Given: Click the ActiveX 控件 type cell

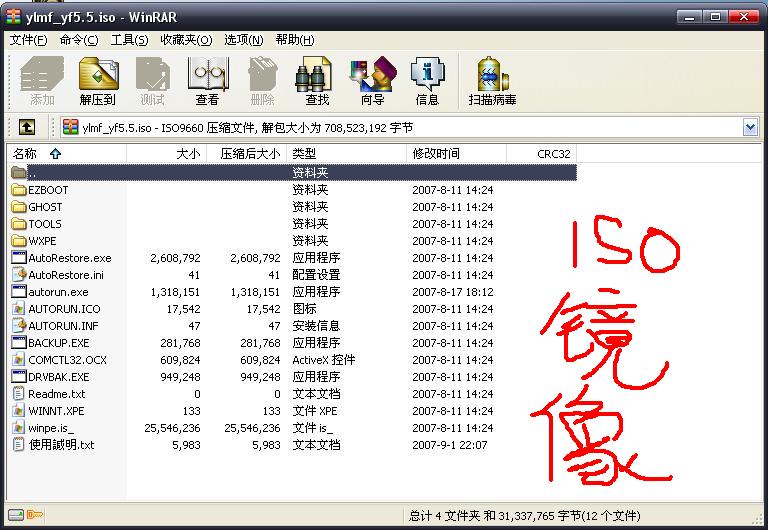Looking at the screenshot, I should (x=324, y=360).
